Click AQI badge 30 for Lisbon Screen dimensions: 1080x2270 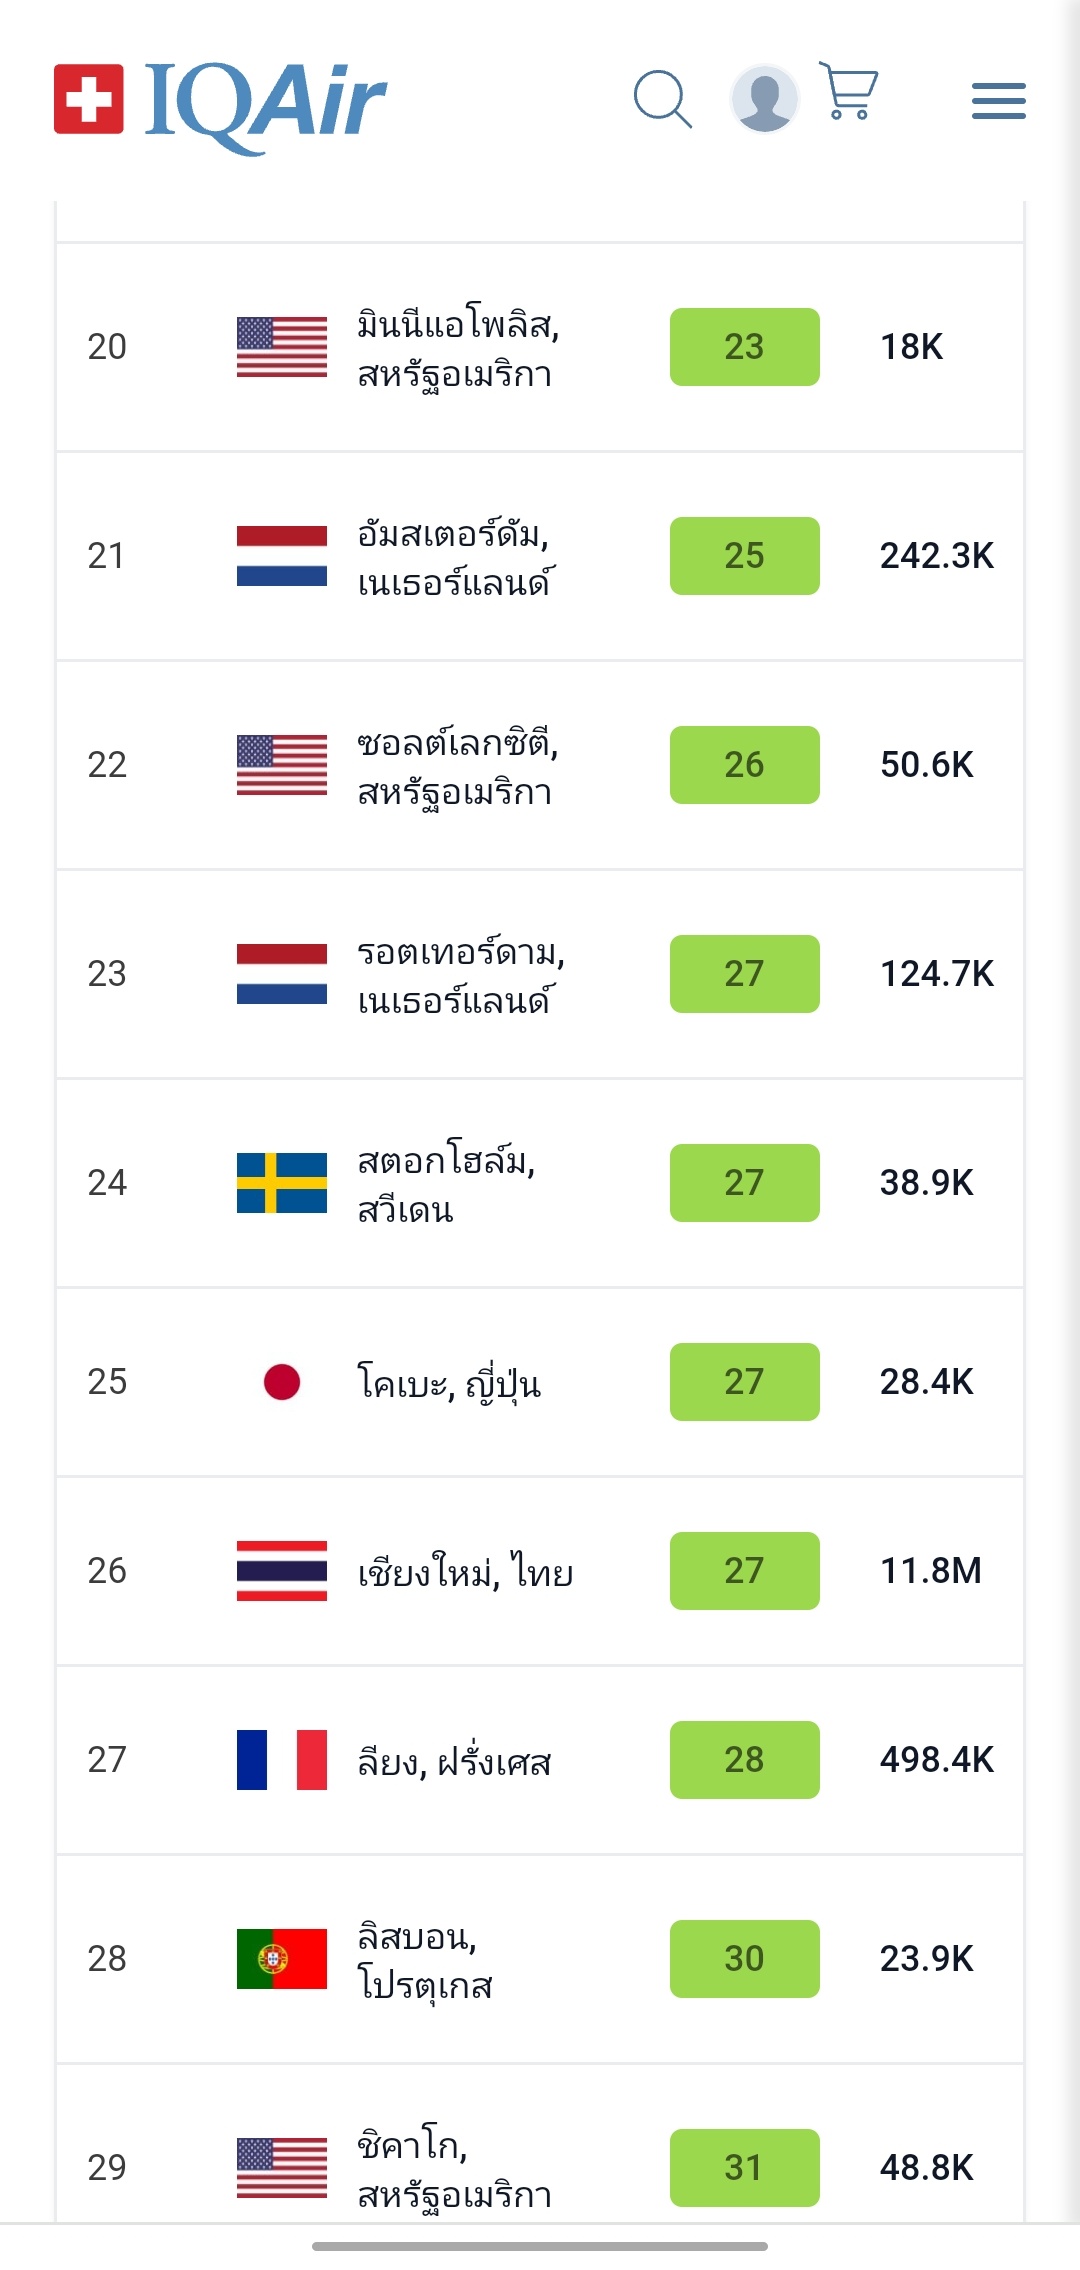point(744,1959)
